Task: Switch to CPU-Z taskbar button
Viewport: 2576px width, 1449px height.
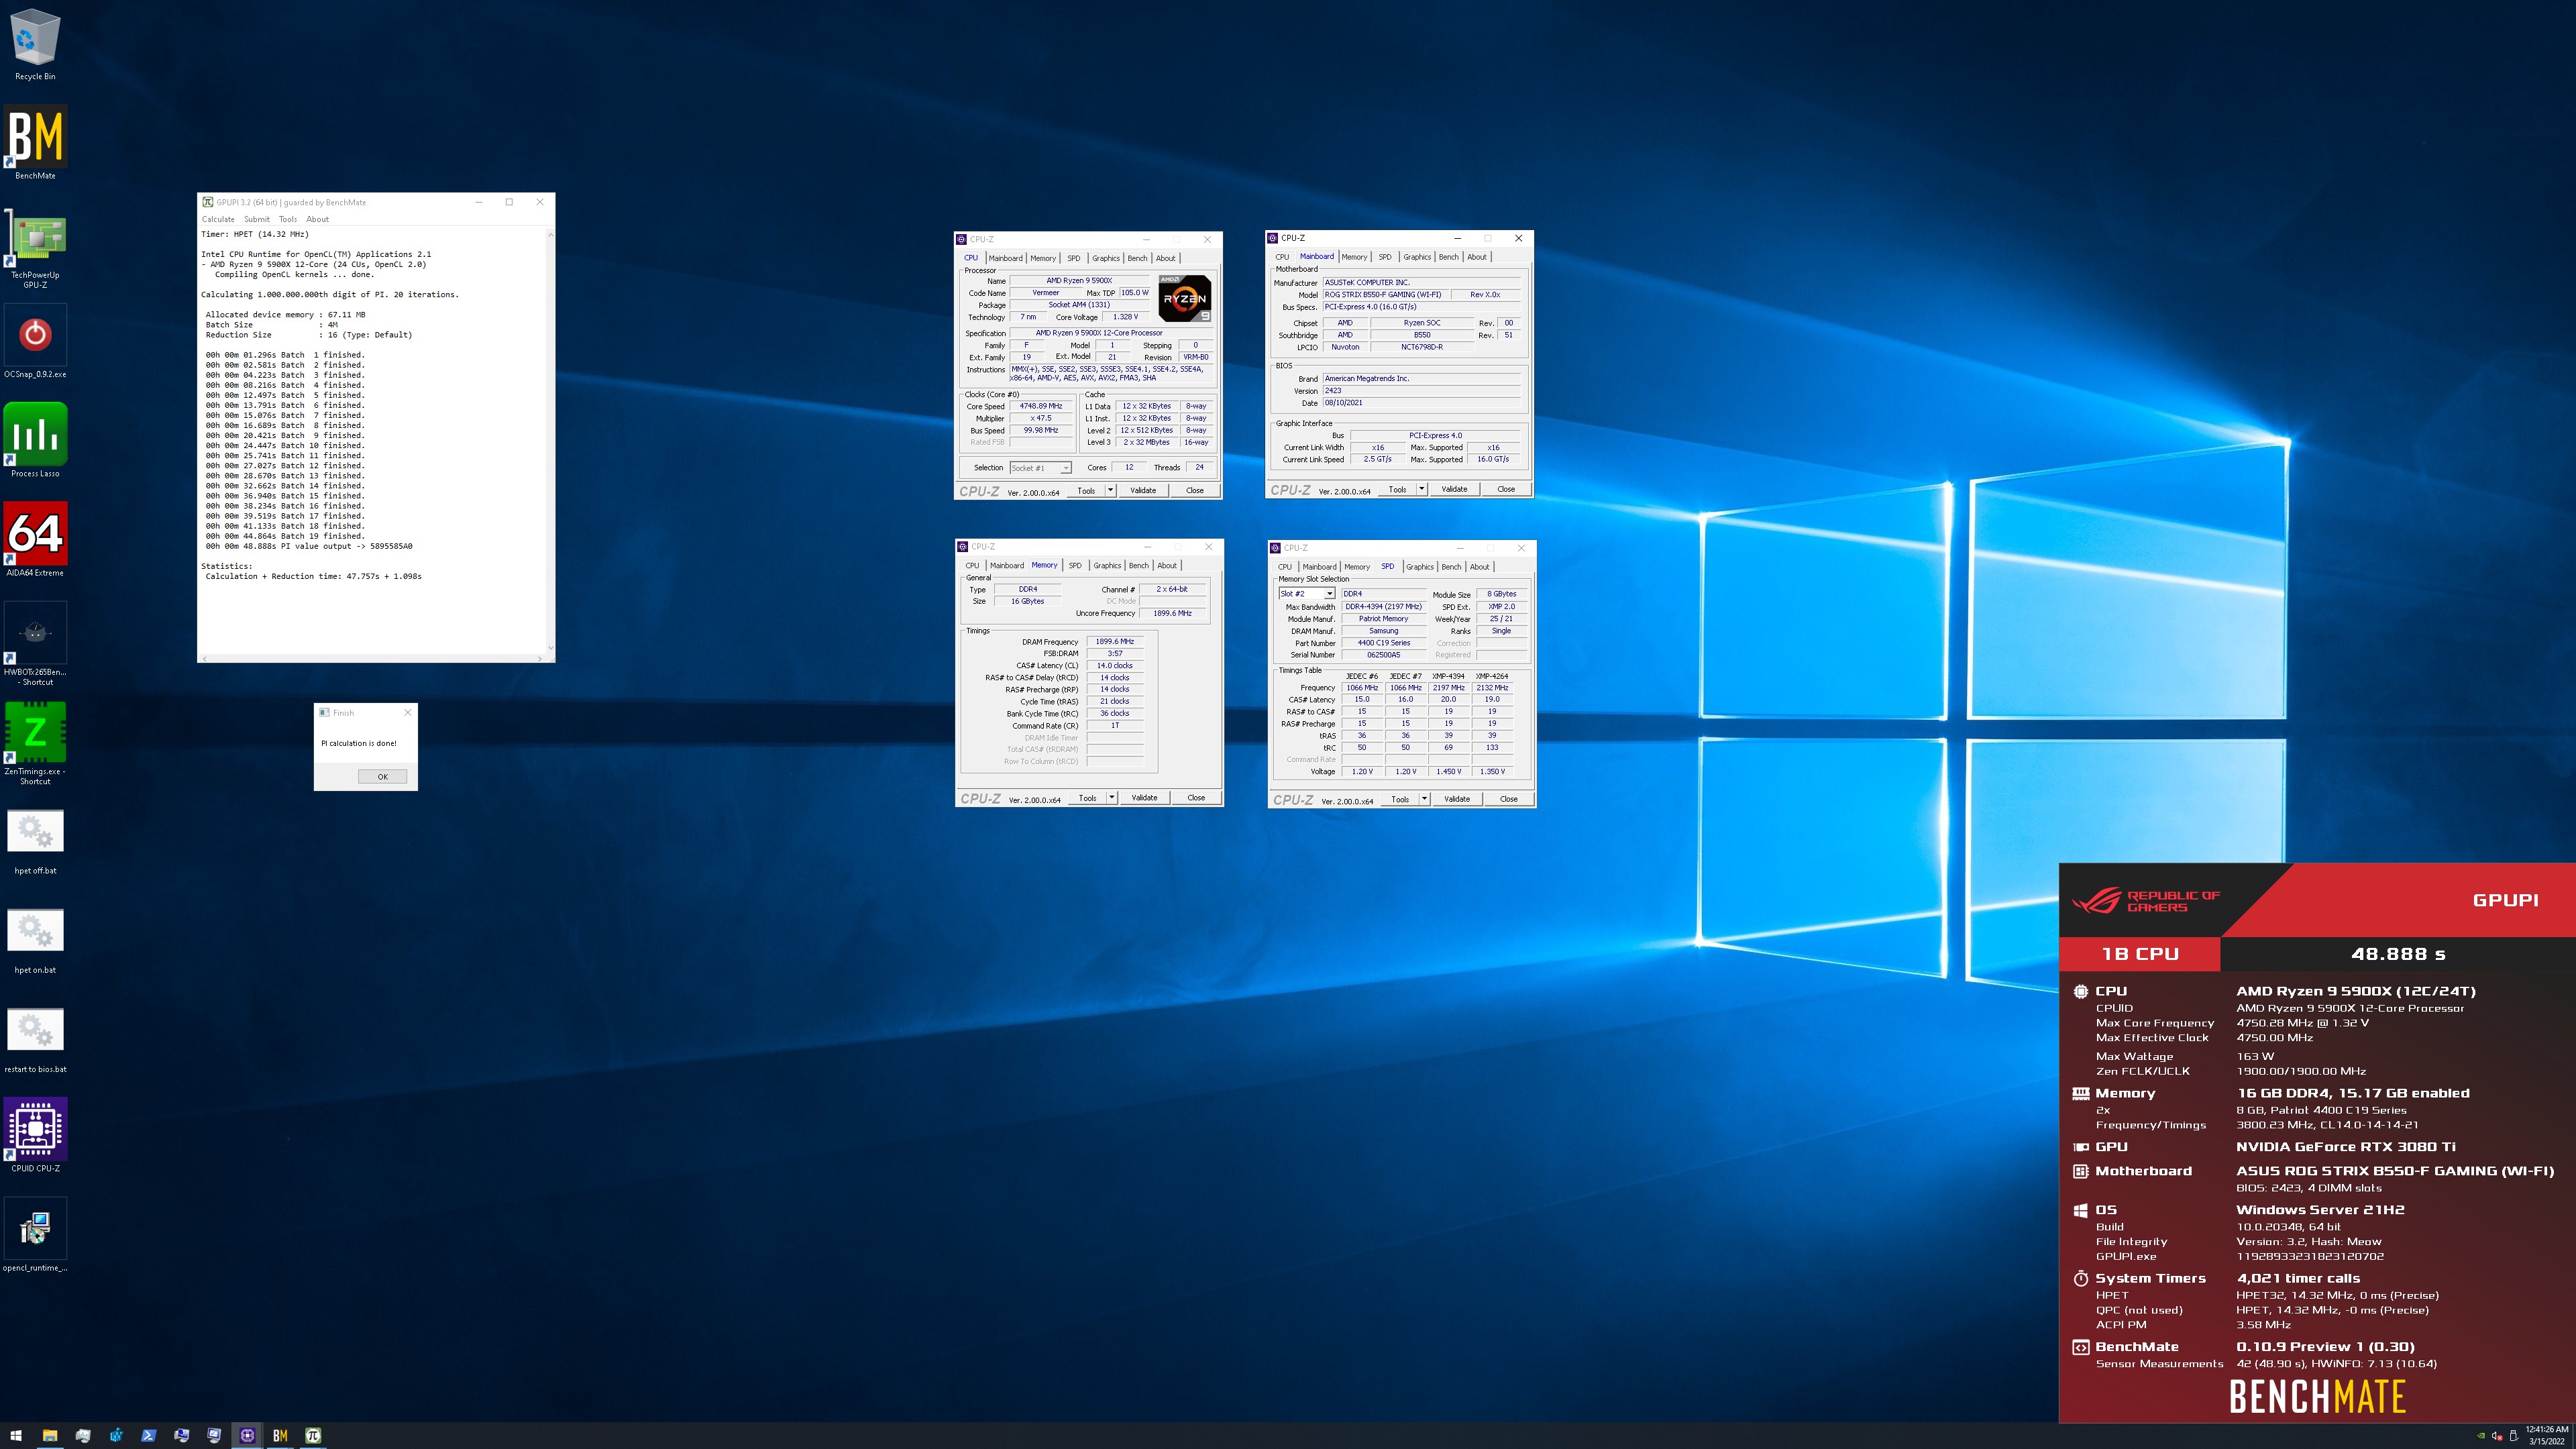Action: [247, 1436]
